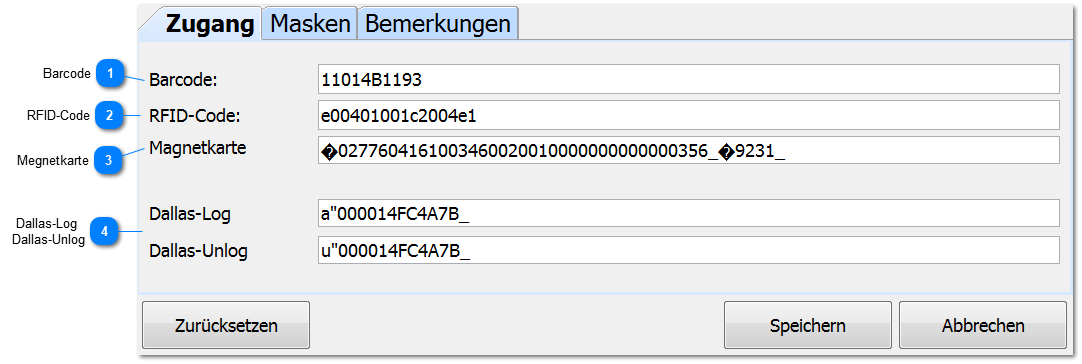Click the Barcode annotation text beside marker 1

pyautogui.click(x=67, y=73)
